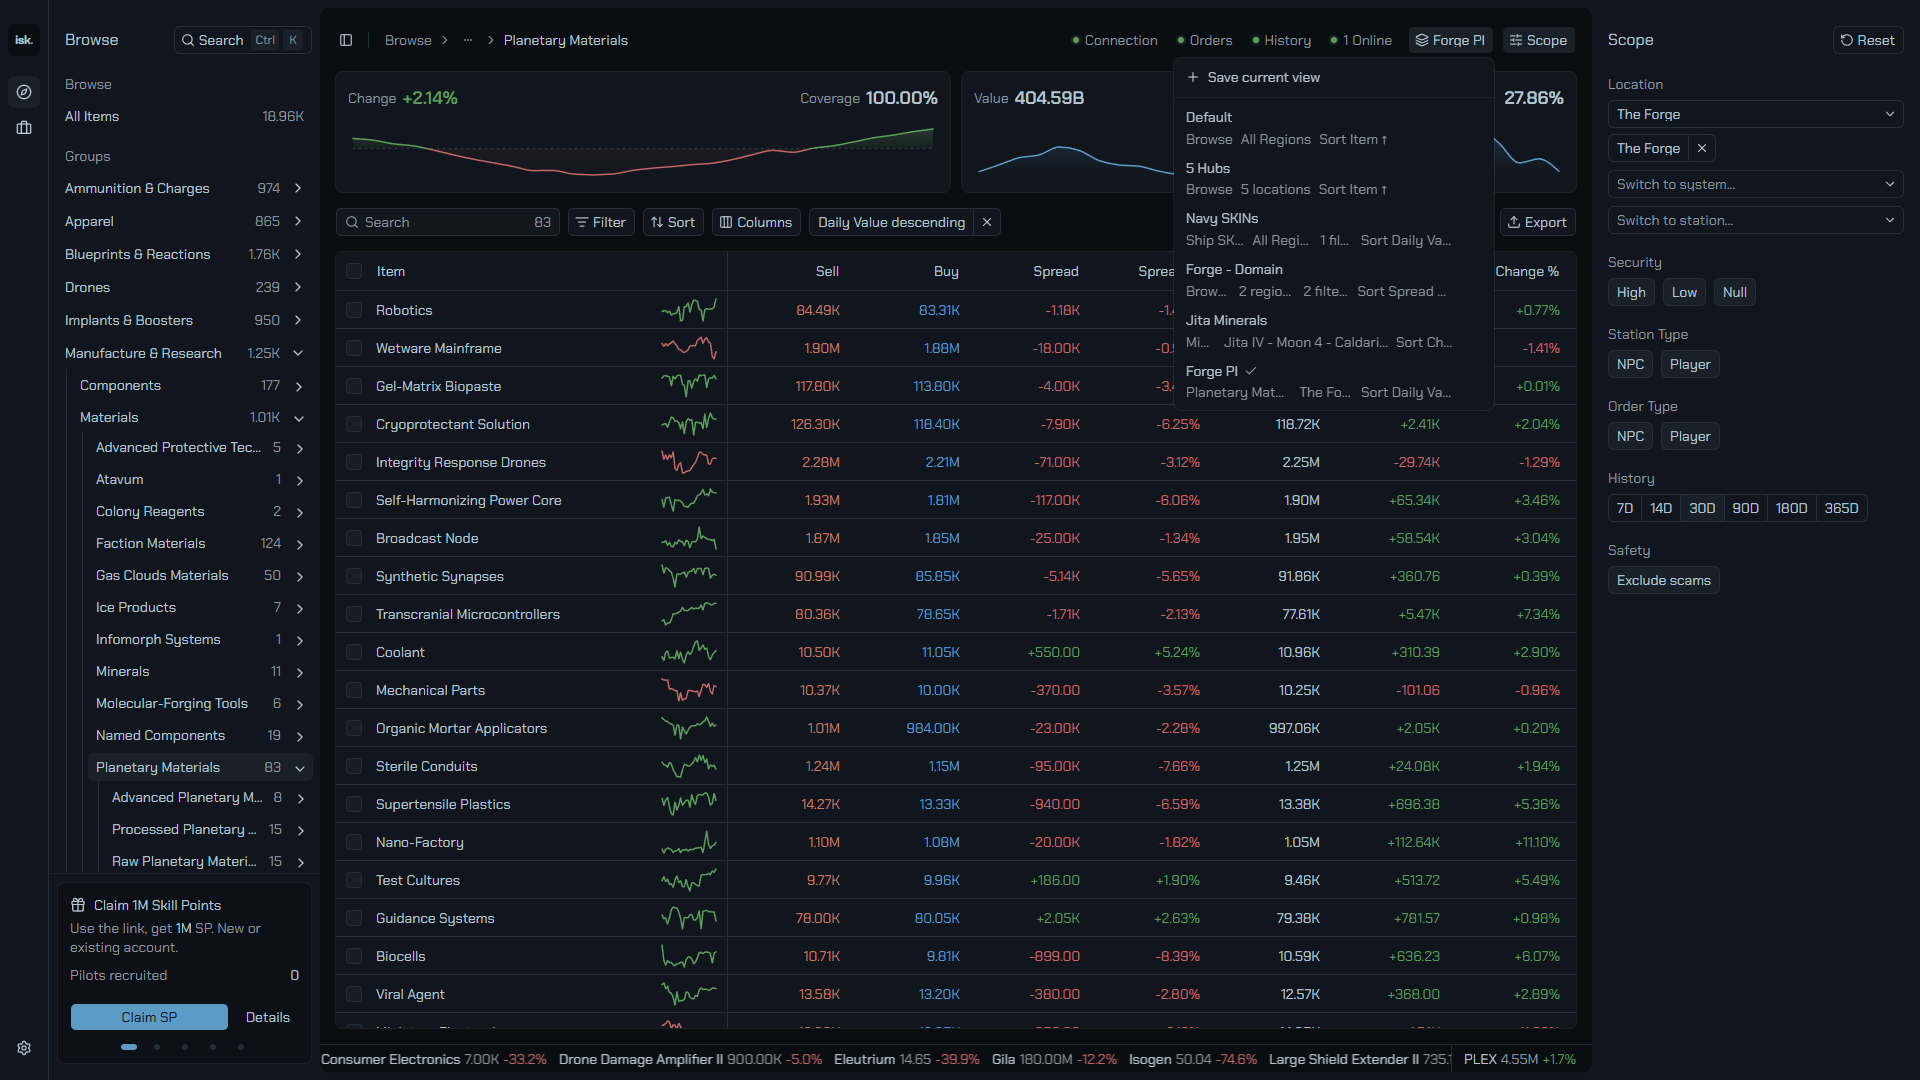Remove The Forge location tag
The height and width of the screenshot is (1080, 1920).
(1702, 148)
